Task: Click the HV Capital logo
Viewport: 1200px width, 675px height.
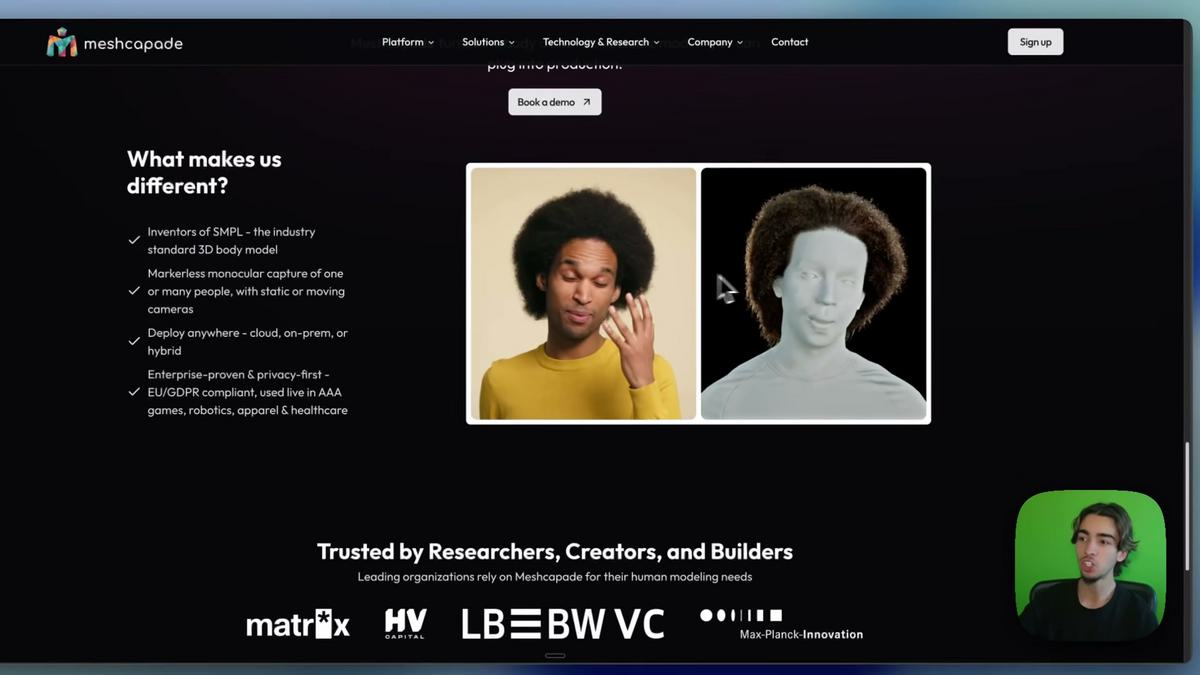Action: point(405,623)
